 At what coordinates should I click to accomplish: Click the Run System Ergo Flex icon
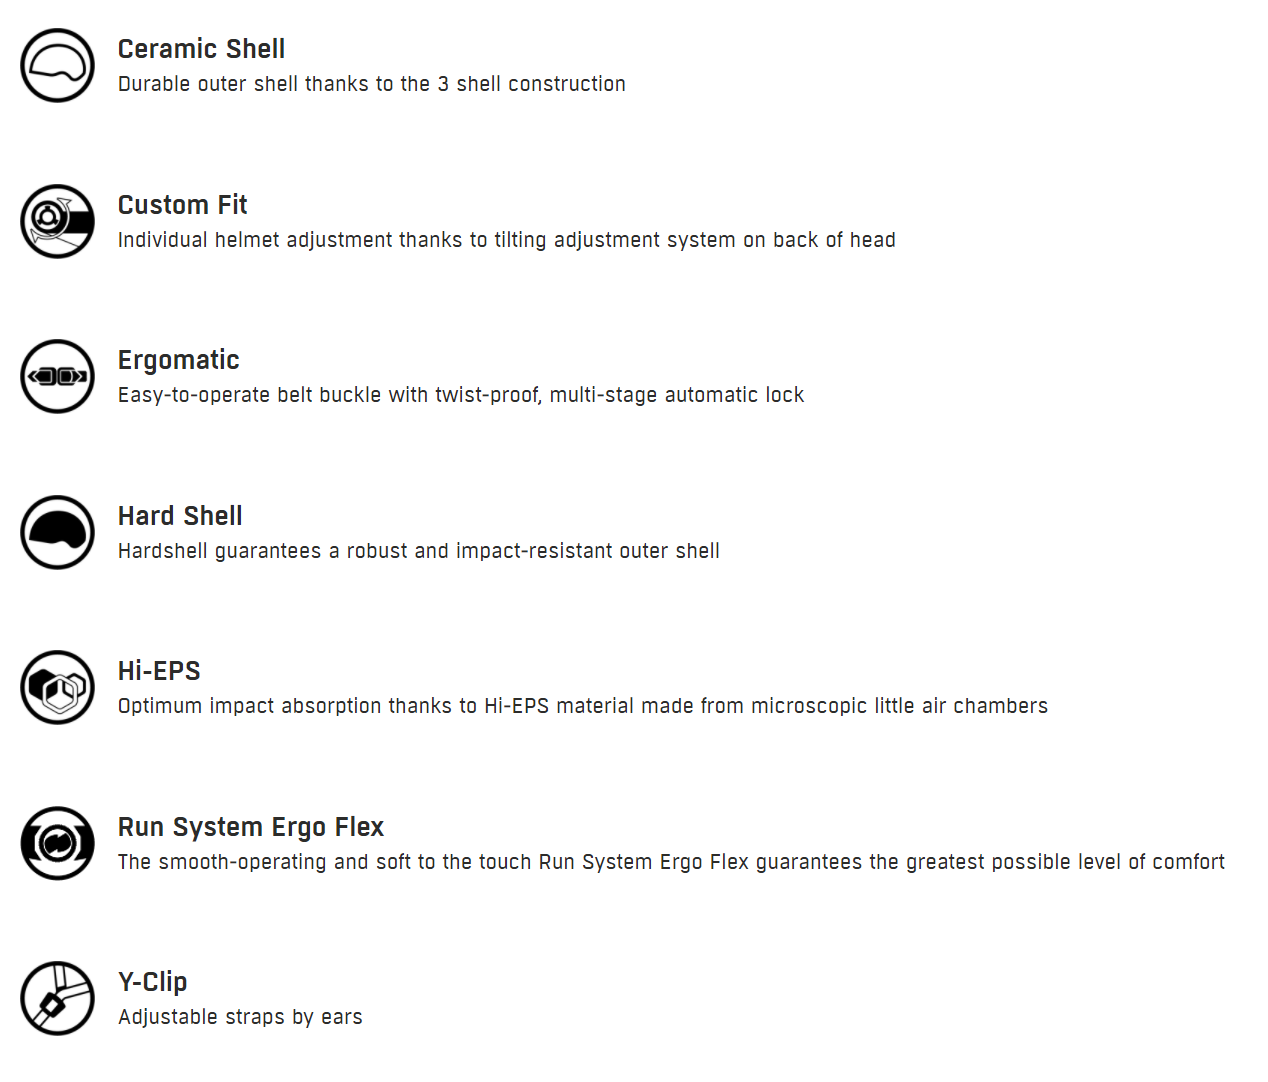58,843
